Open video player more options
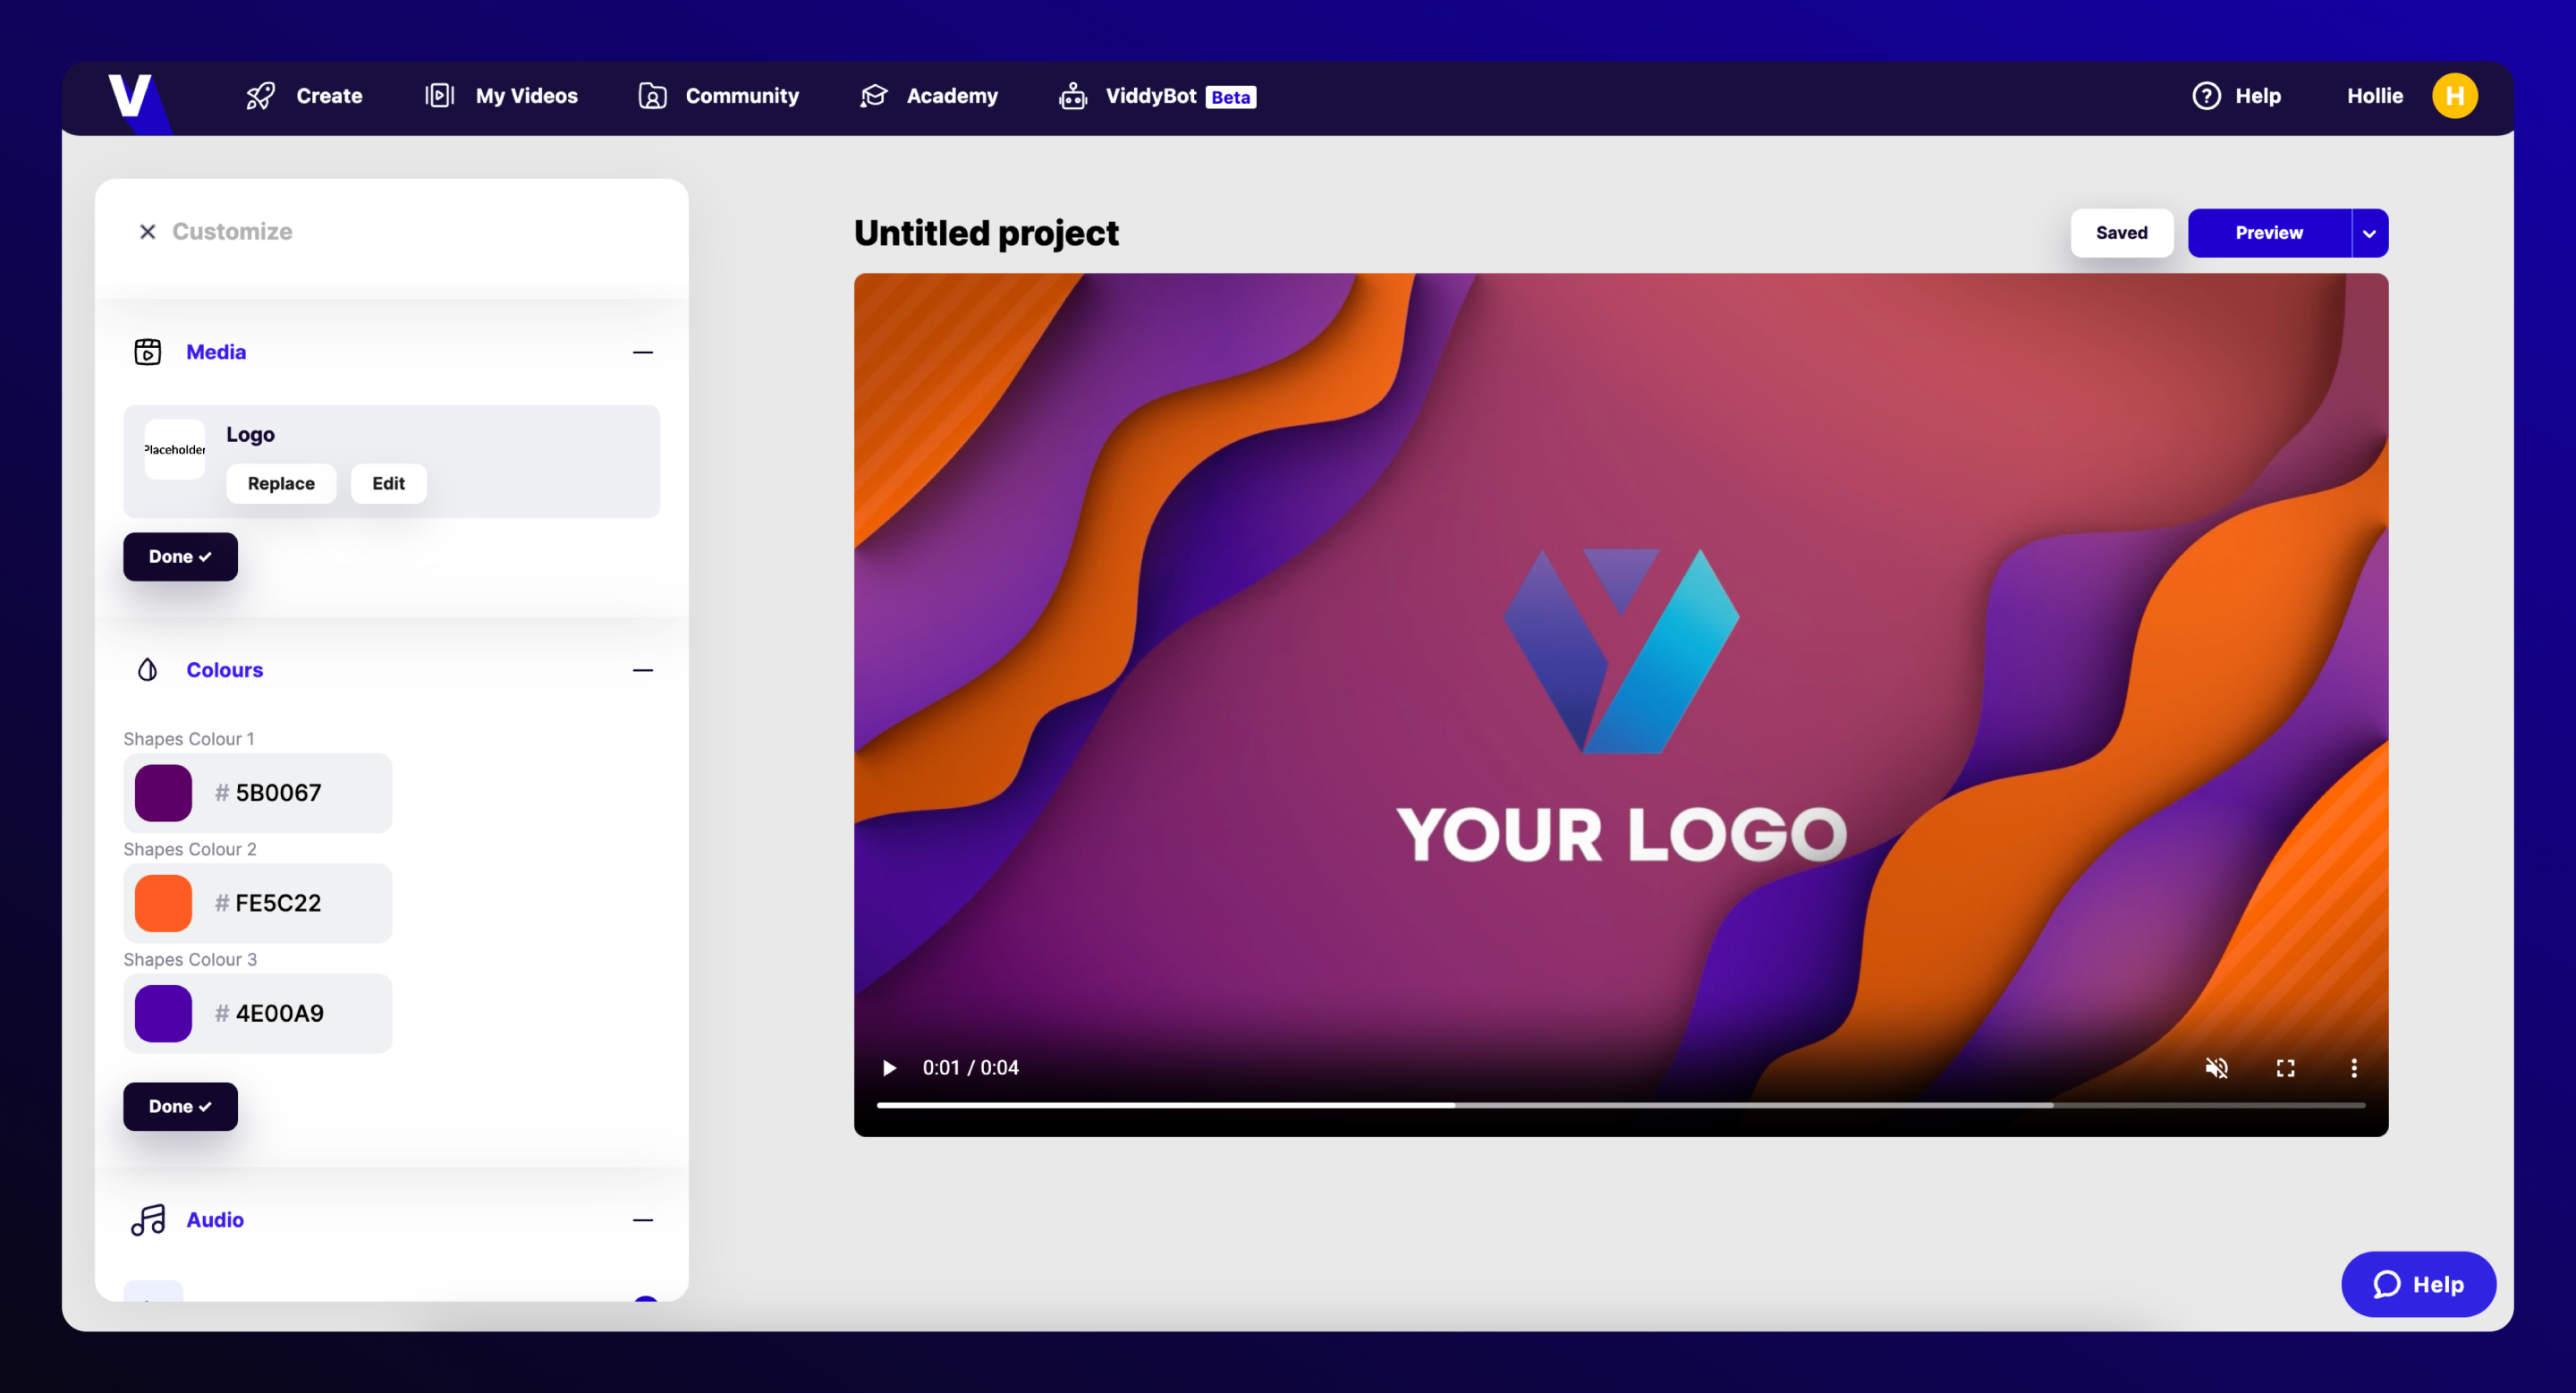Viewport: 2576px width, 1393px height. [2353, 1068]
